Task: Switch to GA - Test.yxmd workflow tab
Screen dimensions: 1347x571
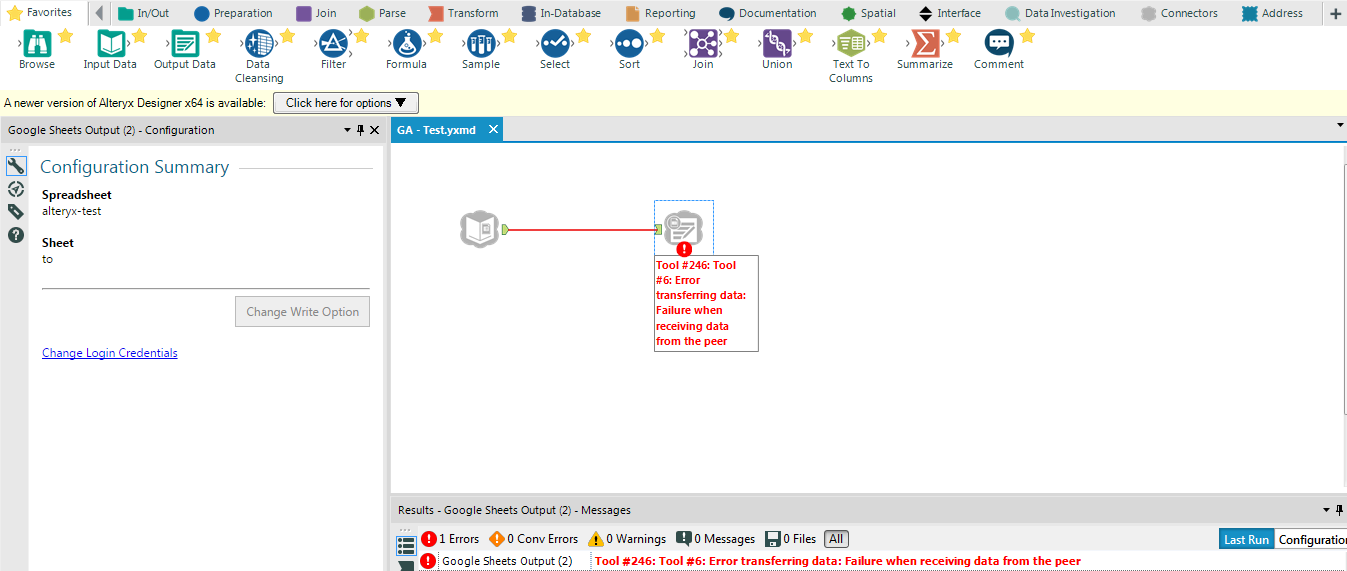Action: [436, 130]
